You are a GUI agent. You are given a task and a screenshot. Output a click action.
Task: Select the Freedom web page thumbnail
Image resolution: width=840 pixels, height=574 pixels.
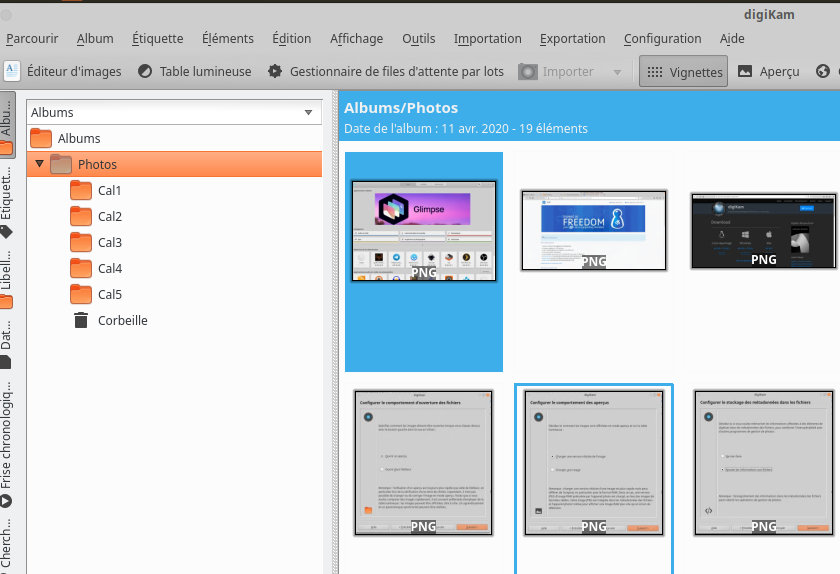click(x=594, y=230)
